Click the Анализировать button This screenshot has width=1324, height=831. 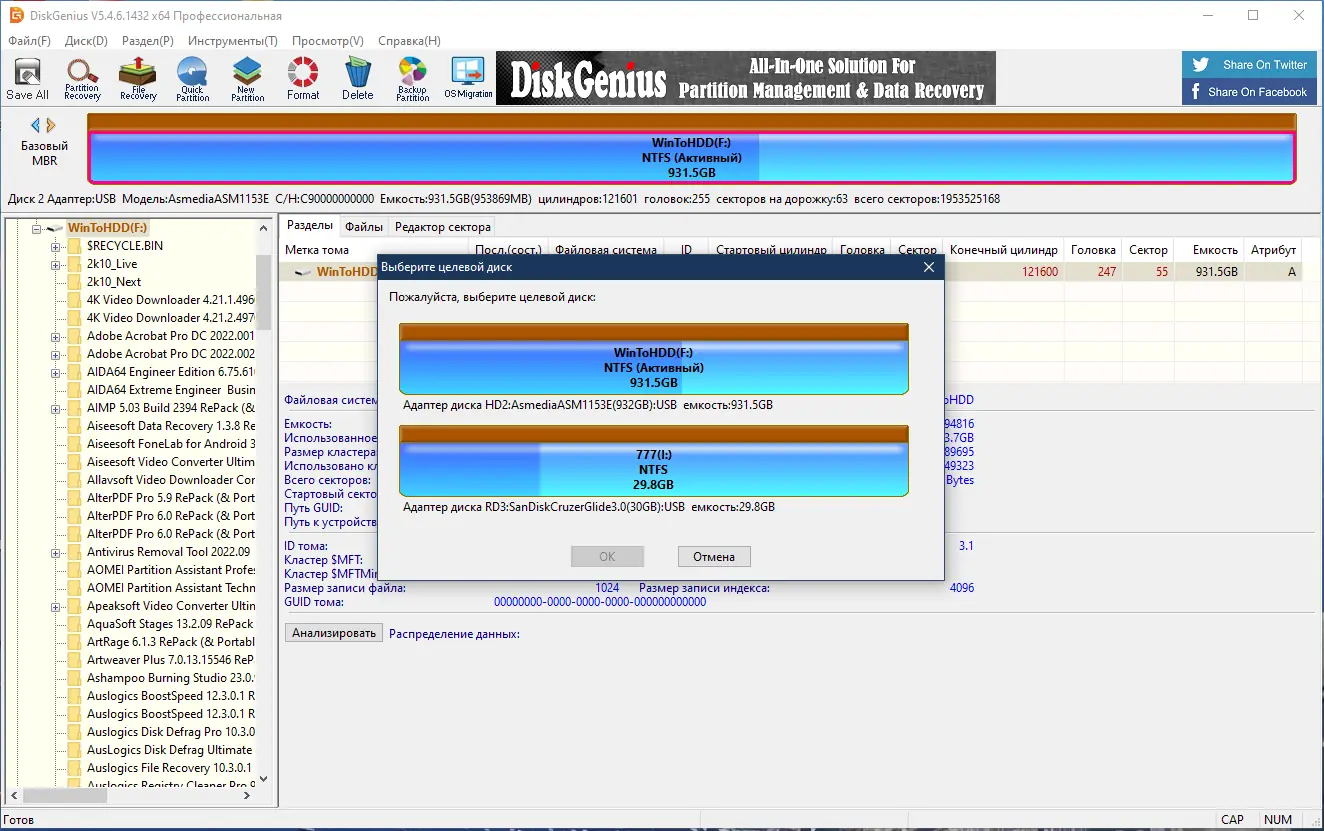334,633
